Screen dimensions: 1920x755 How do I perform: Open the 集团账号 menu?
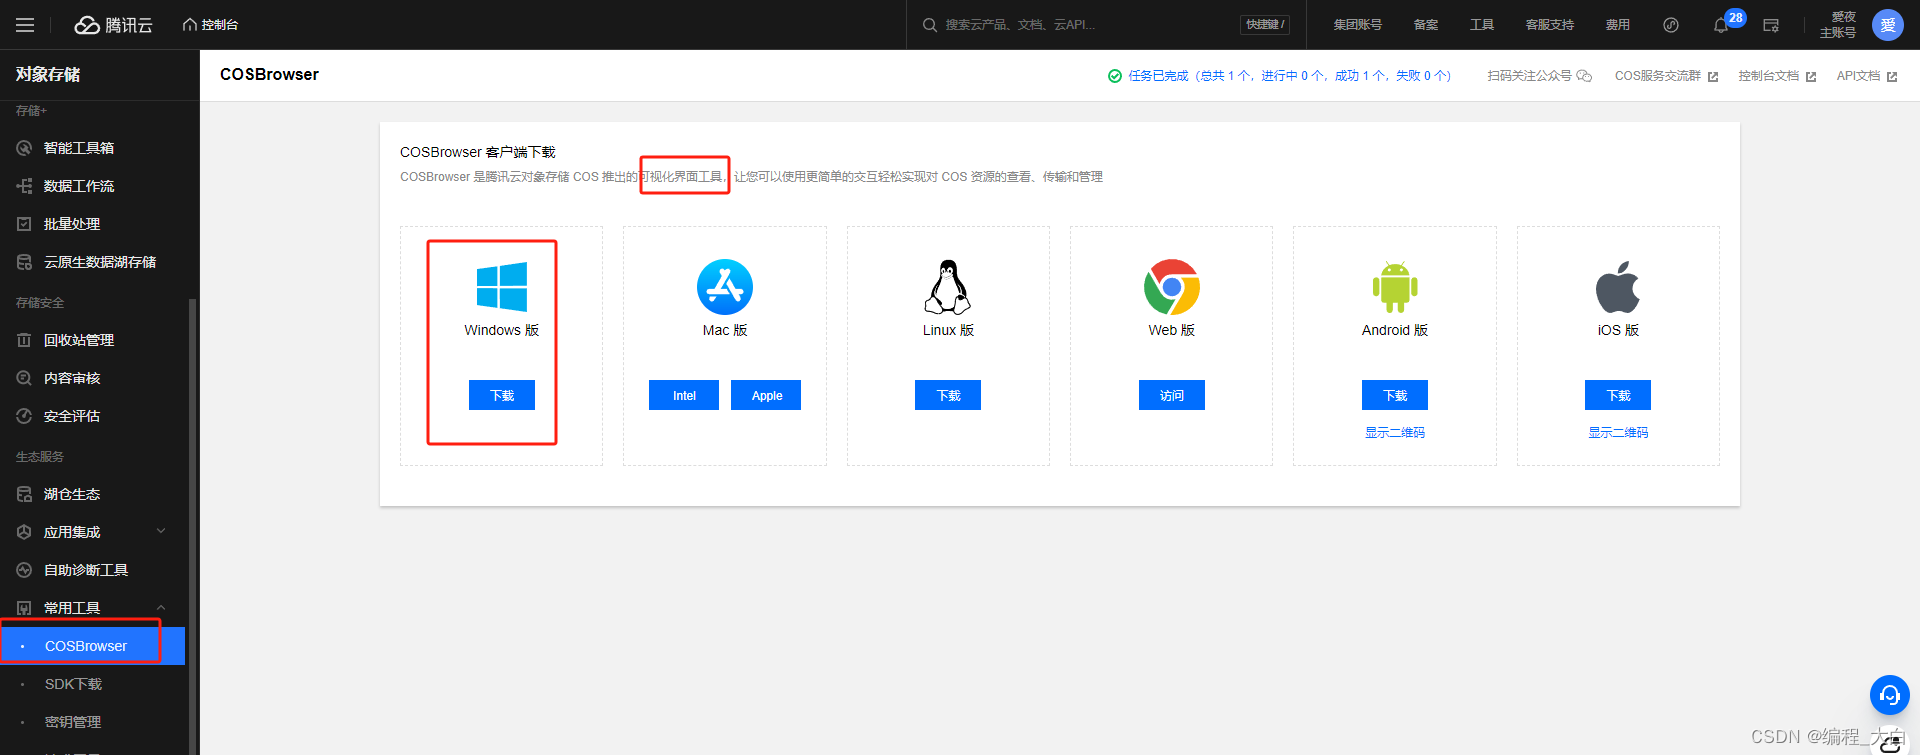point(1357,25)
